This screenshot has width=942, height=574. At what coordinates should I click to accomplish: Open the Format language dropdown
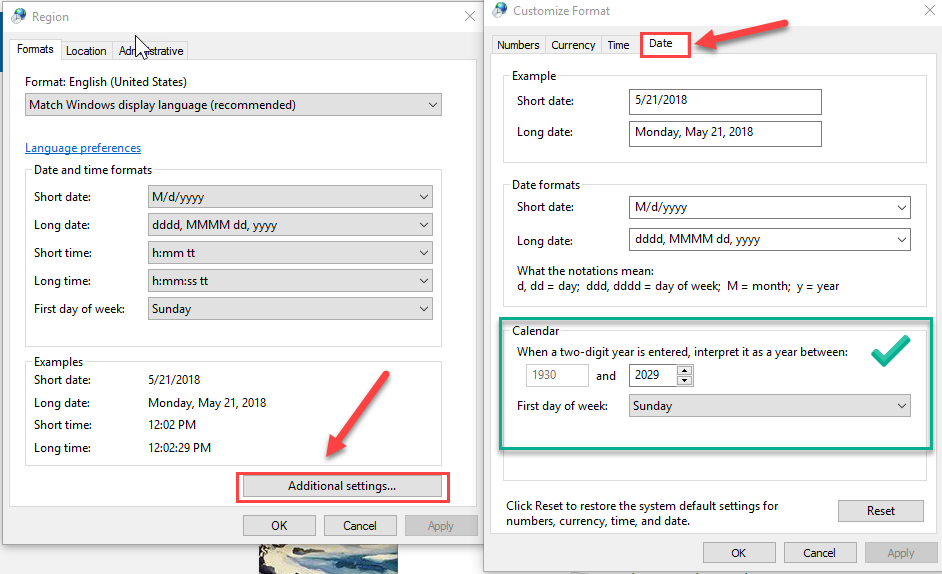(233, 105)
